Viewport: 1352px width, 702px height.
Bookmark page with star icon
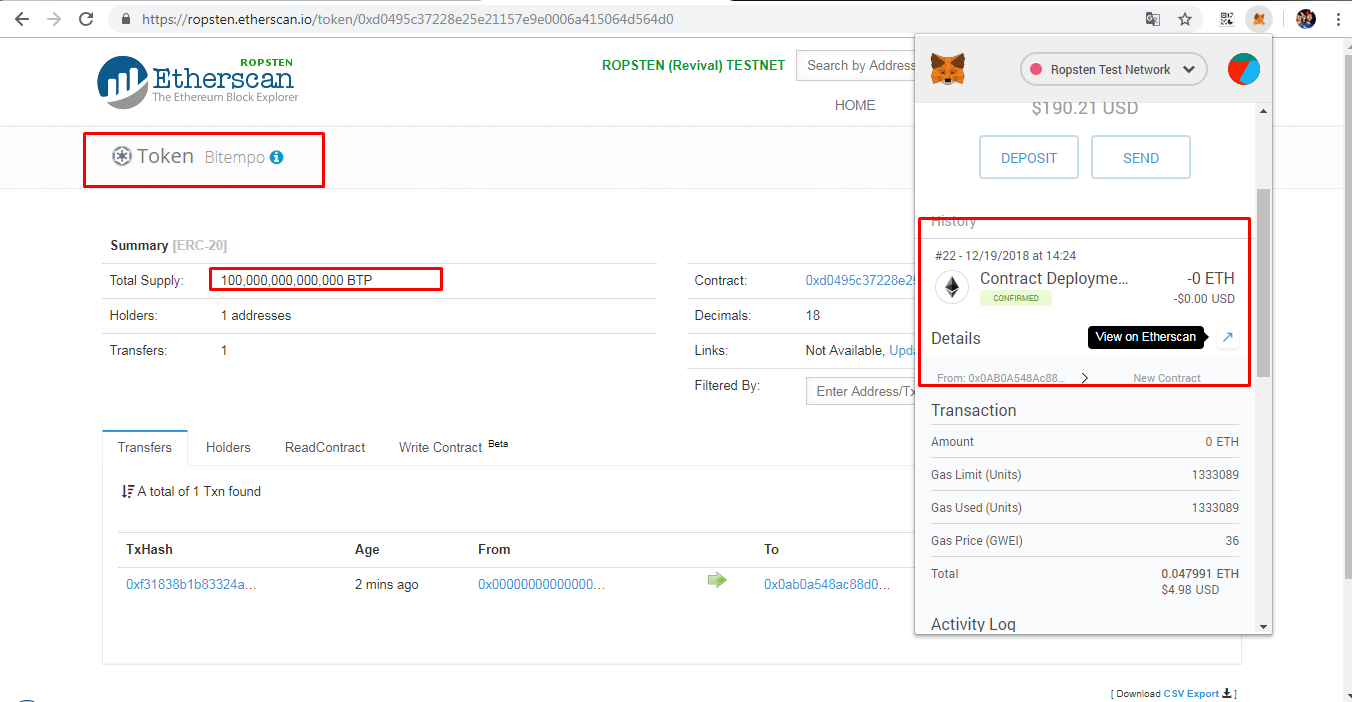pyautogui.click(x=1185, y=19)
